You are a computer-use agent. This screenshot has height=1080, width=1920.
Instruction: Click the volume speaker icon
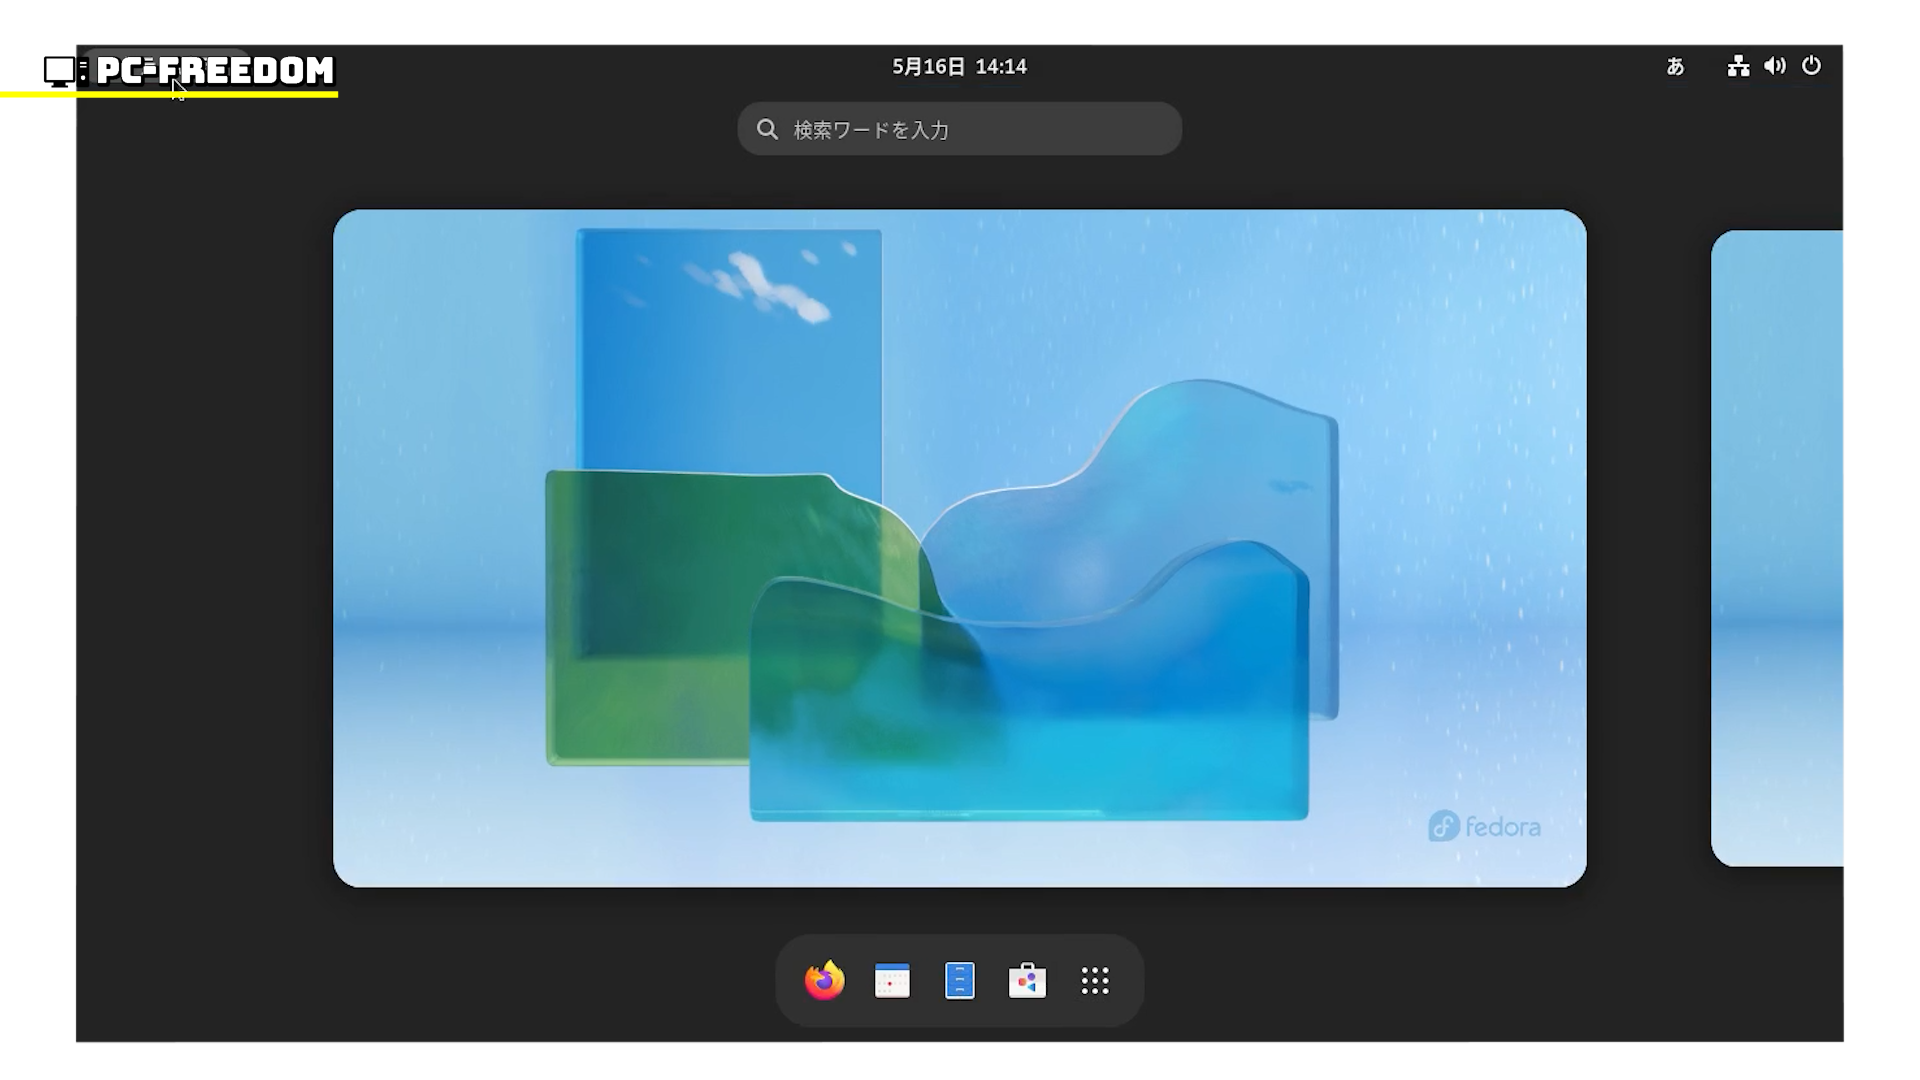[1775, 66]
